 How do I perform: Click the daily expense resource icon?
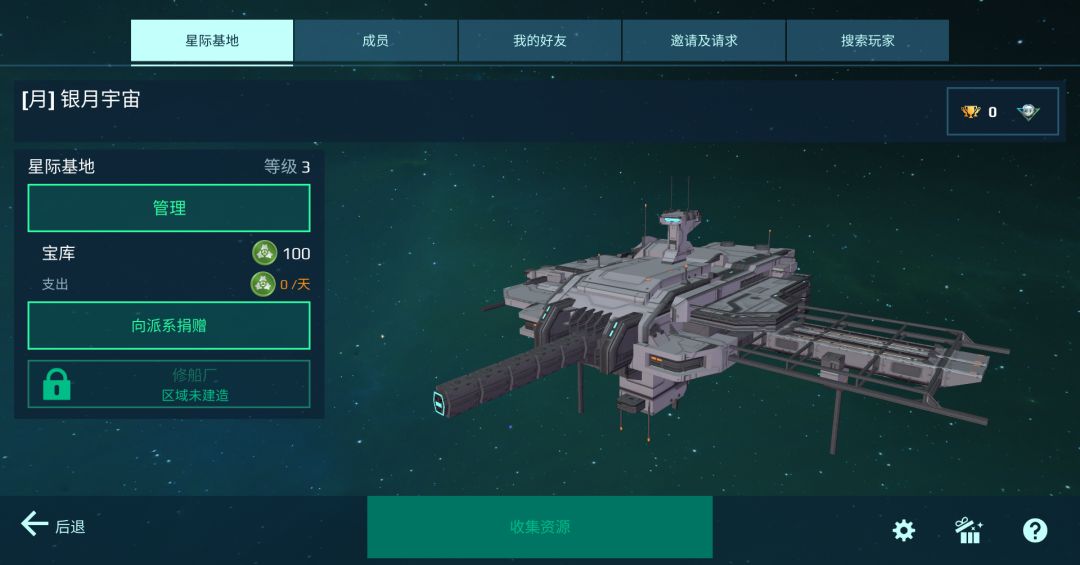[262, 284]
